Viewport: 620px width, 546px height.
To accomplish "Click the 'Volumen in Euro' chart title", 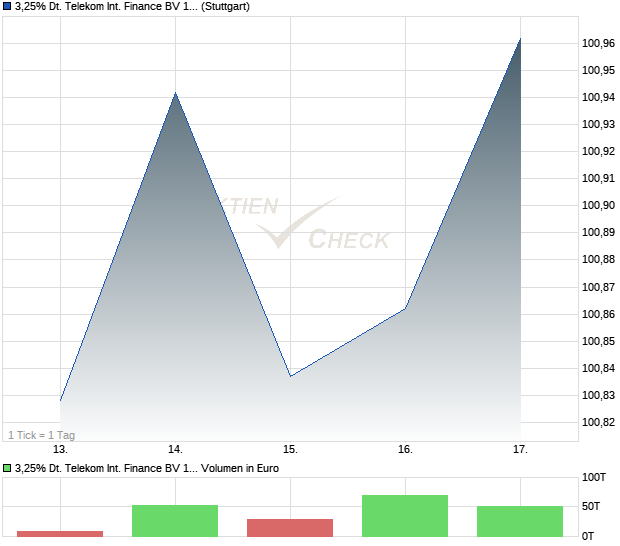I will (147, 468).
